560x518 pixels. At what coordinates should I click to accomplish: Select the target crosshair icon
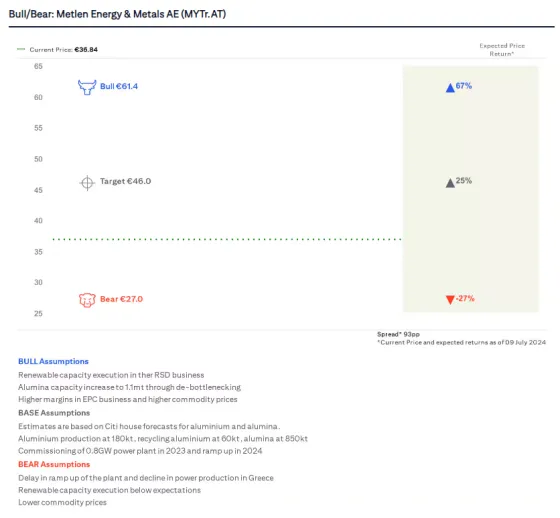click(x=87, y=183)
